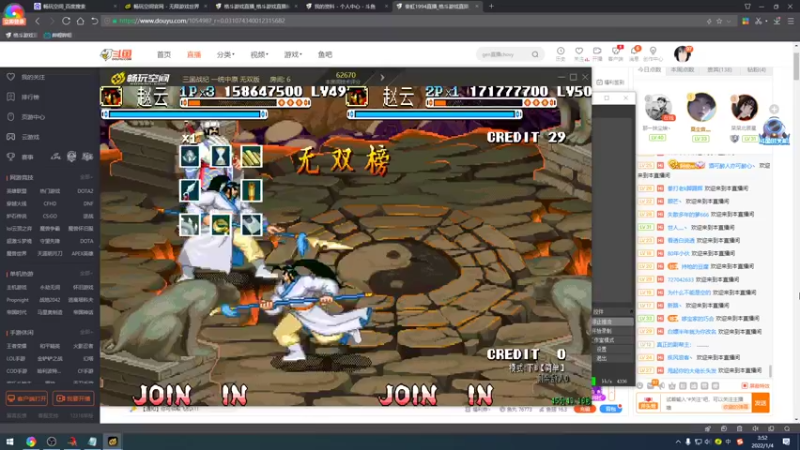Image resolution: width=800 pixels, height=450 pixels.
Task: Select the 本周 contribution tab
Action: coord(682,70)
